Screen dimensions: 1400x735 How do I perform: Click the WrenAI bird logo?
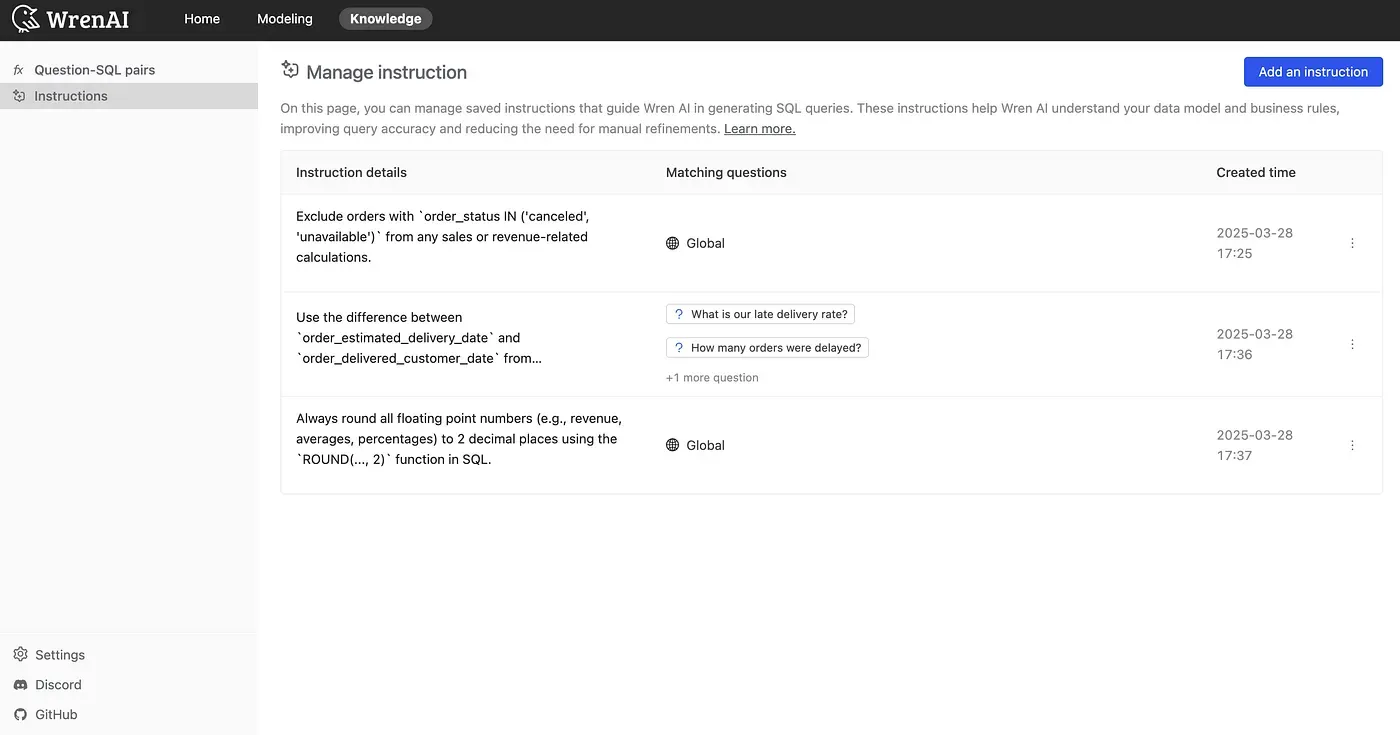pyautogui.click(x=26, y=19)
